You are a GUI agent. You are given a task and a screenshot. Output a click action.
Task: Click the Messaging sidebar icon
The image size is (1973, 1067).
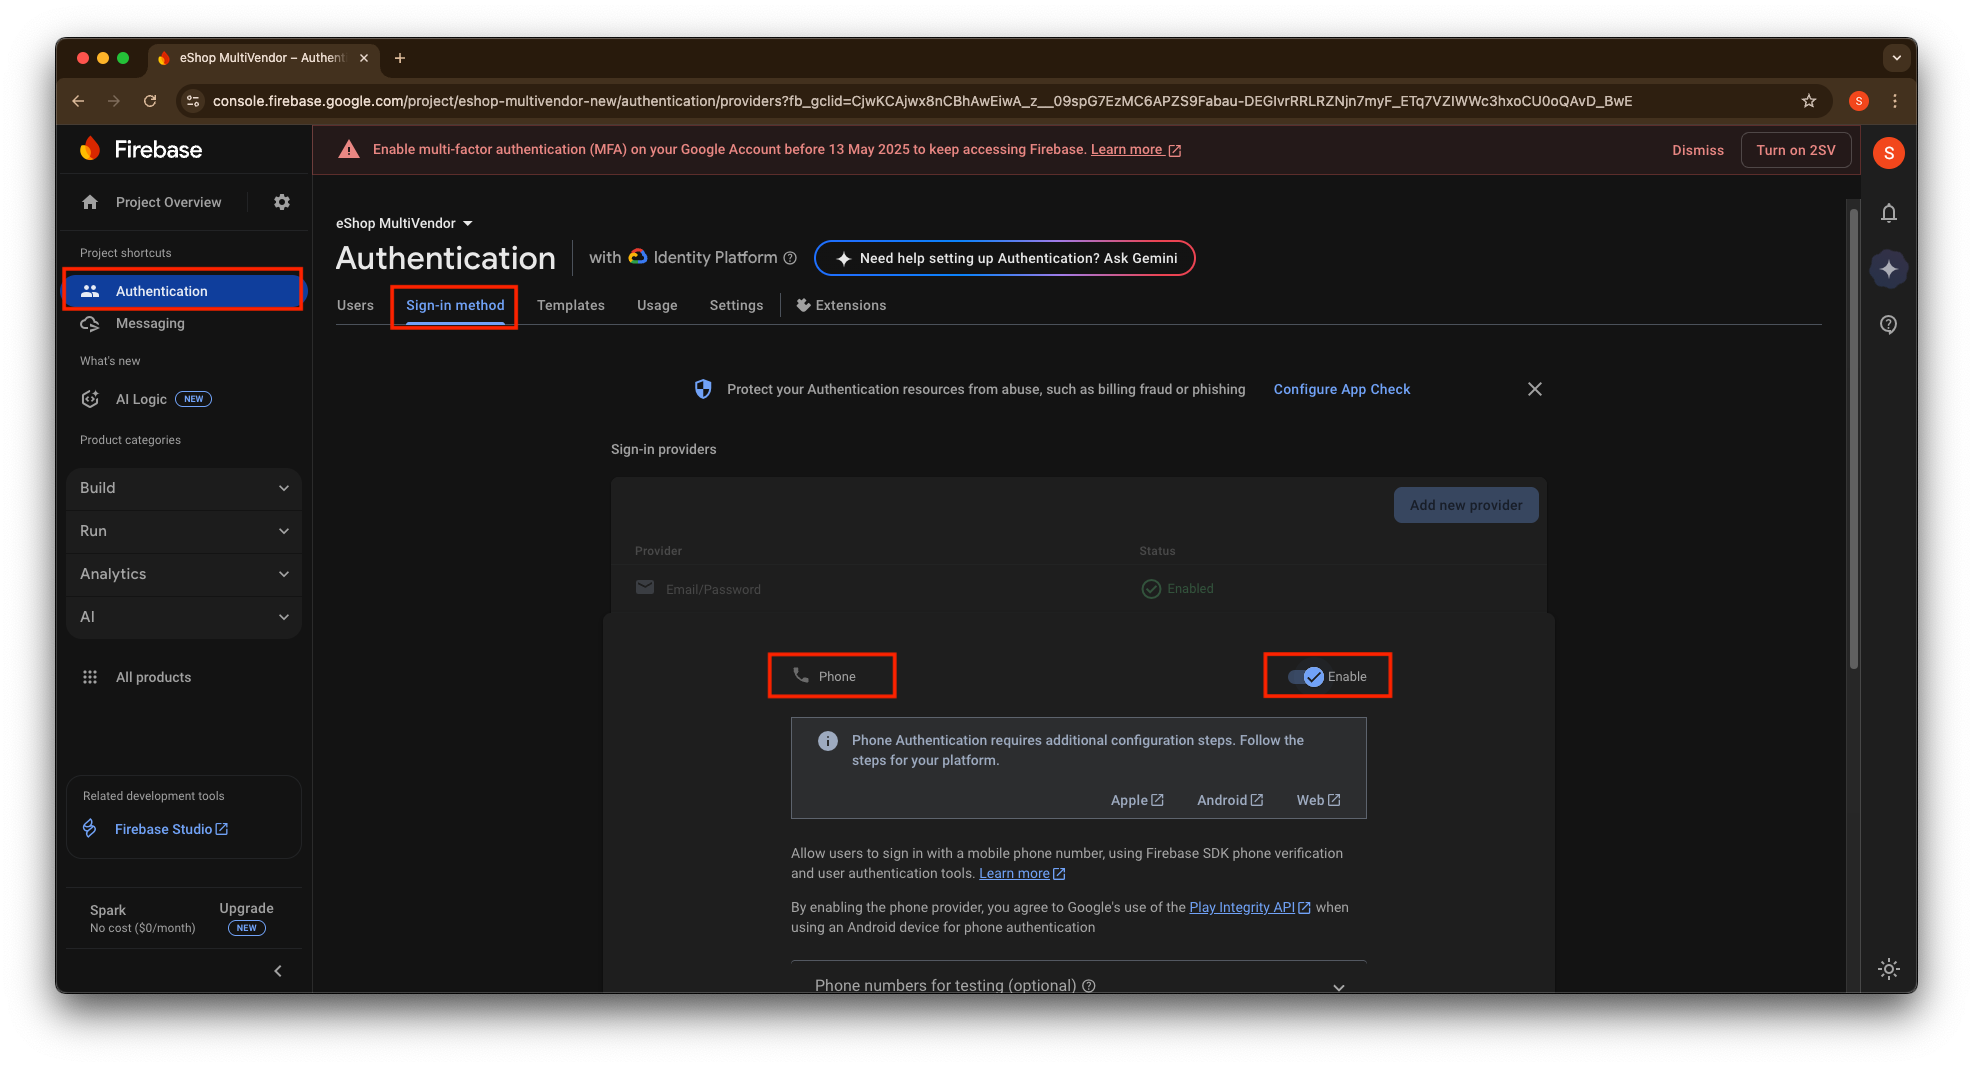(90, 323)
